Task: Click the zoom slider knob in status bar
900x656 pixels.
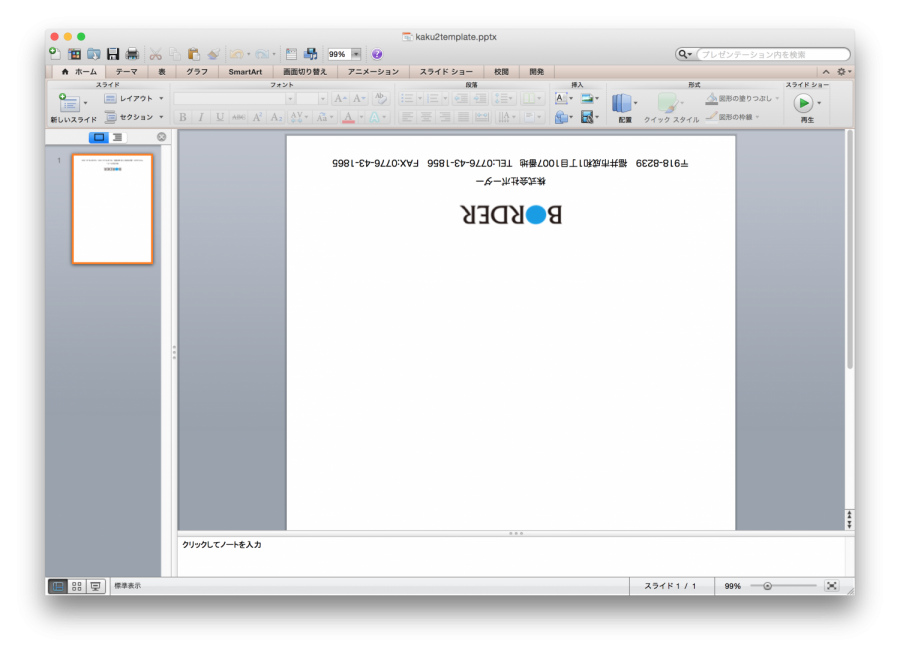Action: pyautogui.click(x=767, y=586)
